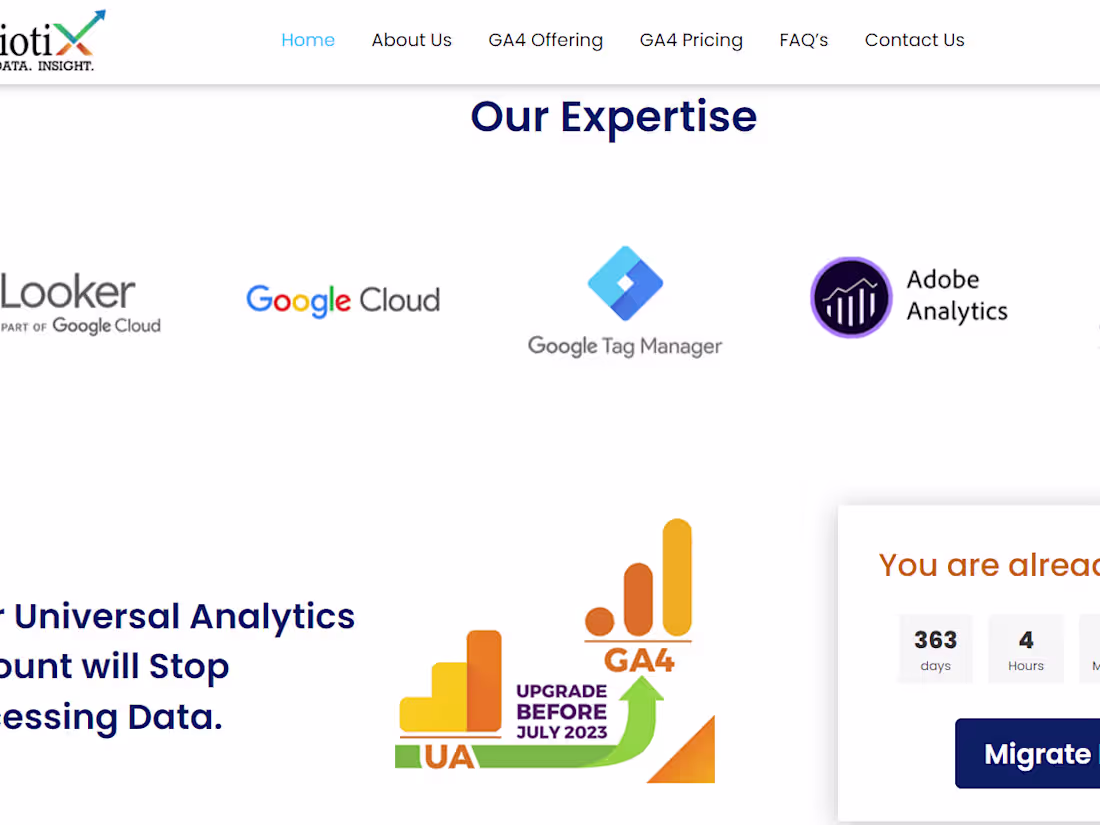The width and height of the screenshot is (1100, 825).
Task: Click the Our Expertise heading
Action: coord(613,117)
